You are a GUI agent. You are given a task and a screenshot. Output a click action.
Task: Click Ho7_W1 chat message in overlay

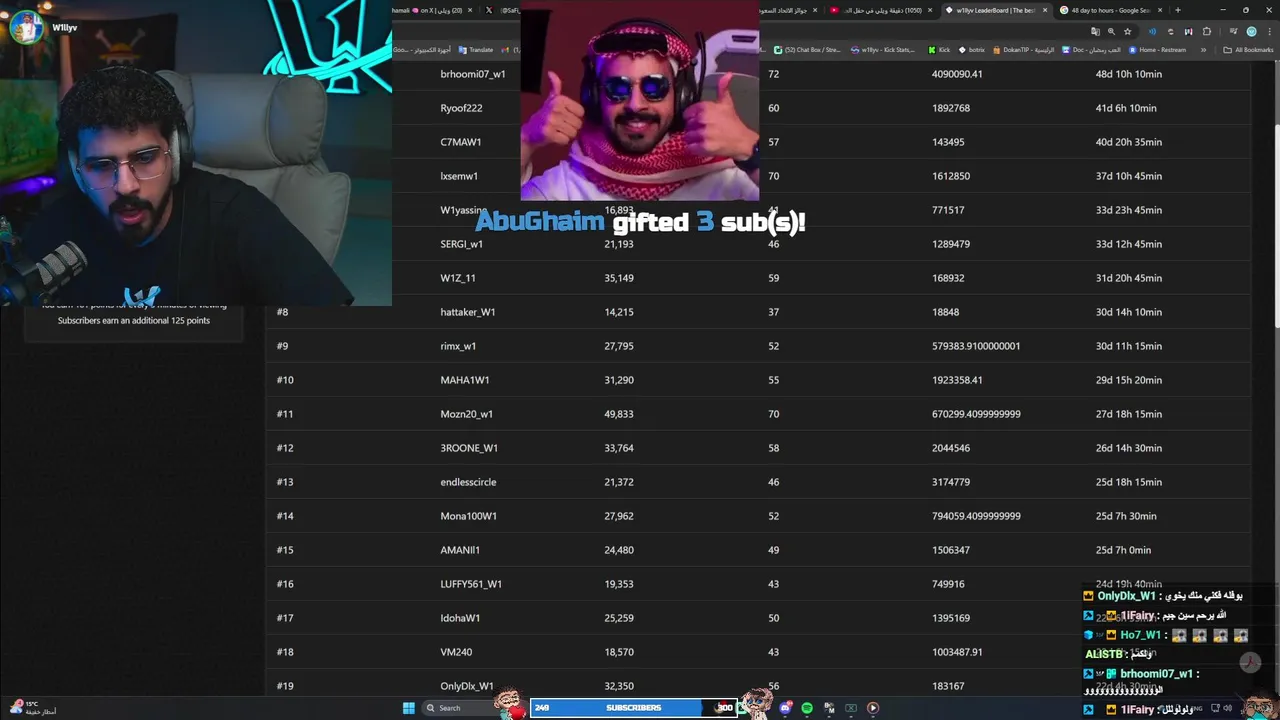pos(1166,635)
